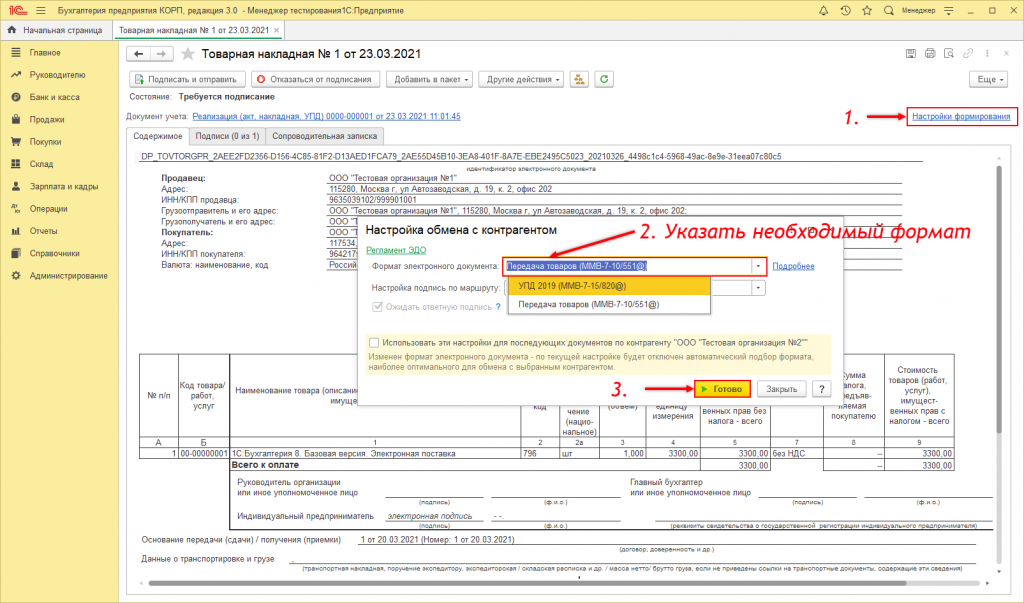Click the help question mark near Ожидать
This screenshot has width=1024, height=603.
click(498, 307)
